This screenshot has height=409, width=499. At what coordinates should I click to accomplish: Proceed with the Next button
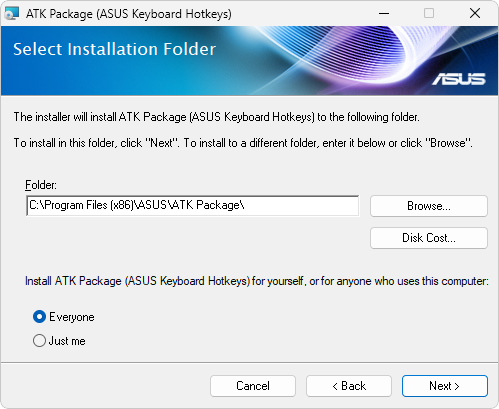tap(445, 386)
